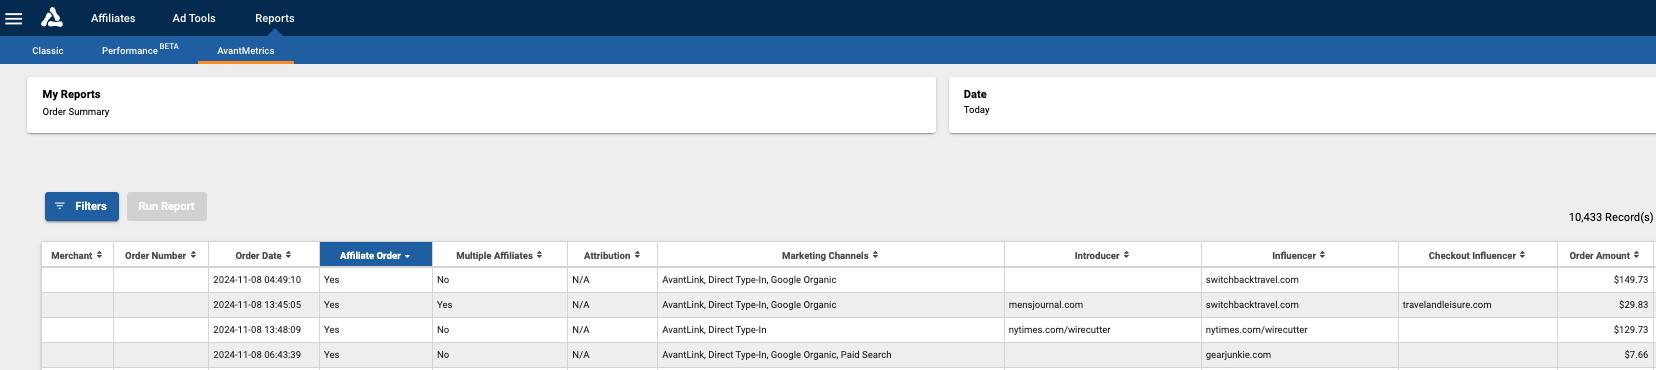
Task: Sort by Influencer column
Action: click(1299, 255)
